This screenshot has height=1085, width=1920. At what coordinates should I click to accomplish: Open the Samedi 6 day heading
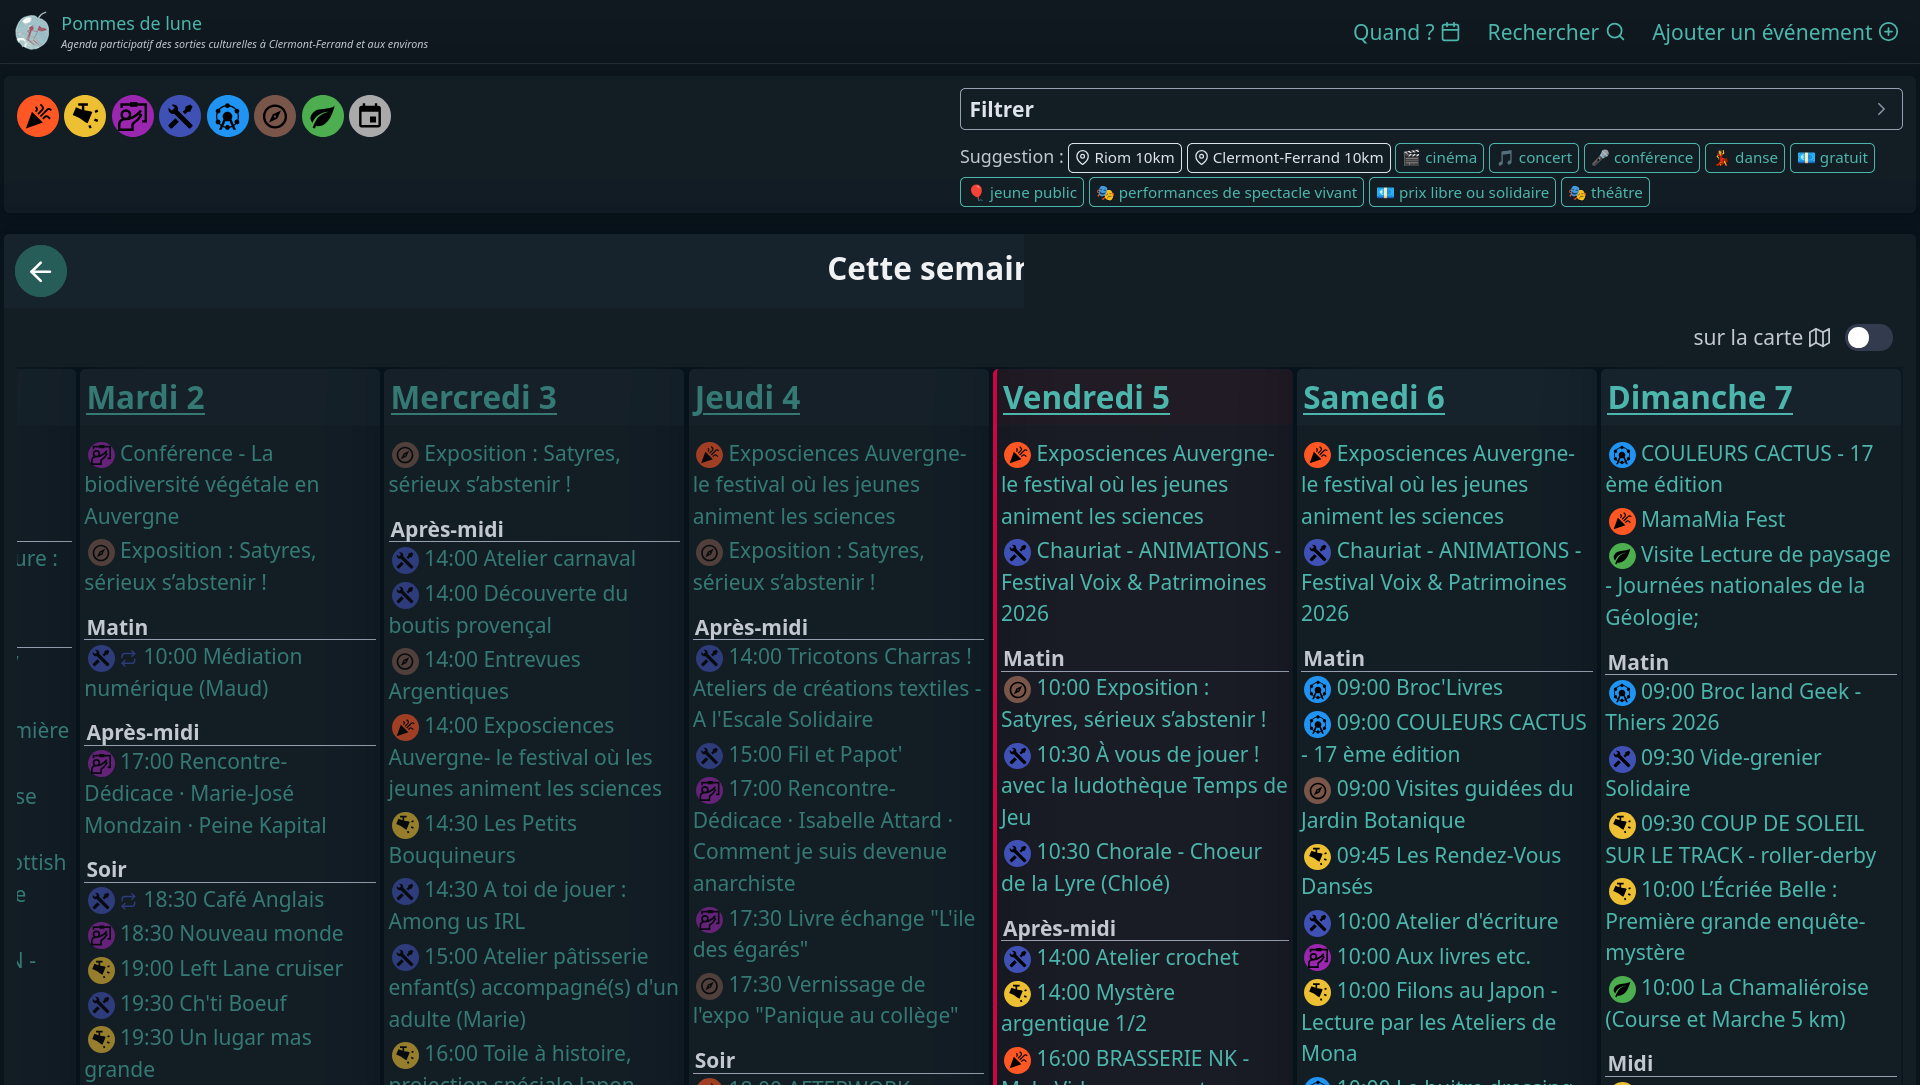pyautogui.click(x=1374, y=398)
